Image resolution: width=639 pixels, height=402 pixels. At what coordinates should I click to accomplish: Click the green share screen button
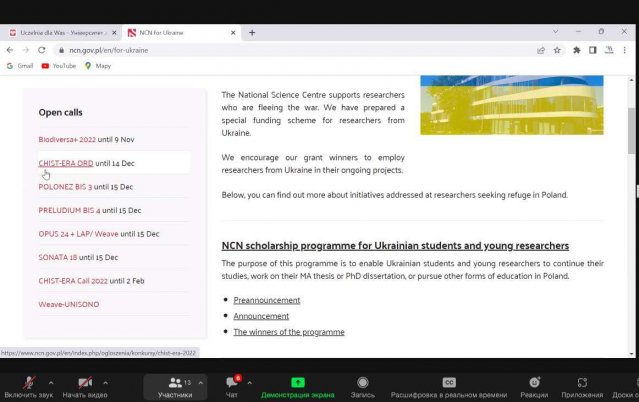[x=298, y=384]
